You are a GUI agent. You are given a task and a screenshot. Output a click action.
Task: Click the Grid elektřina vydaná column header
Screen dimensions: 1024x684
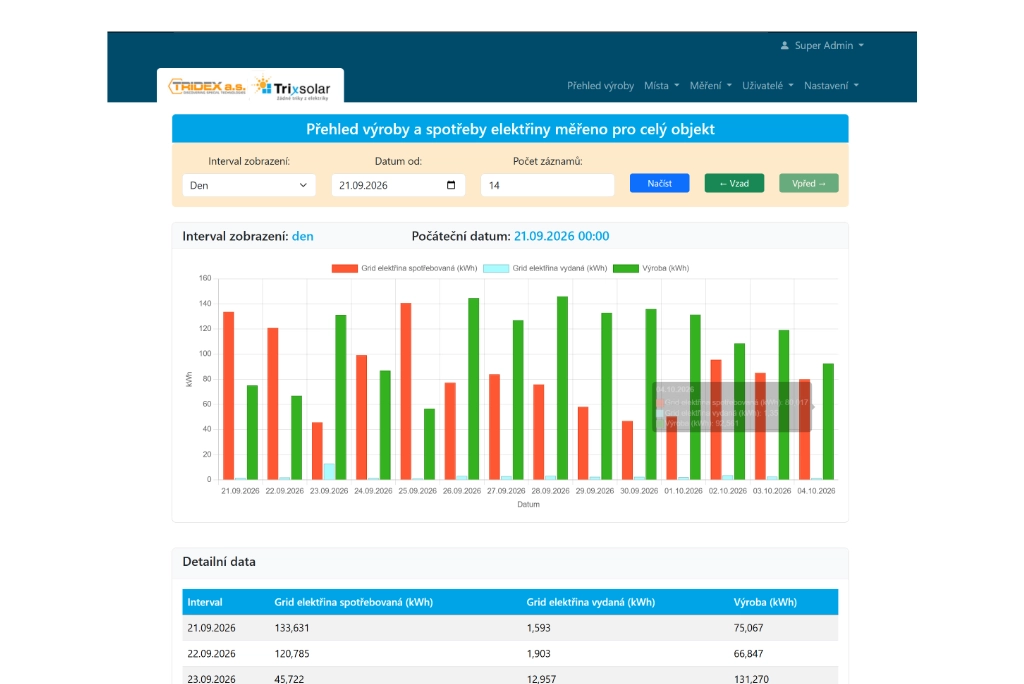coord(590,602)
